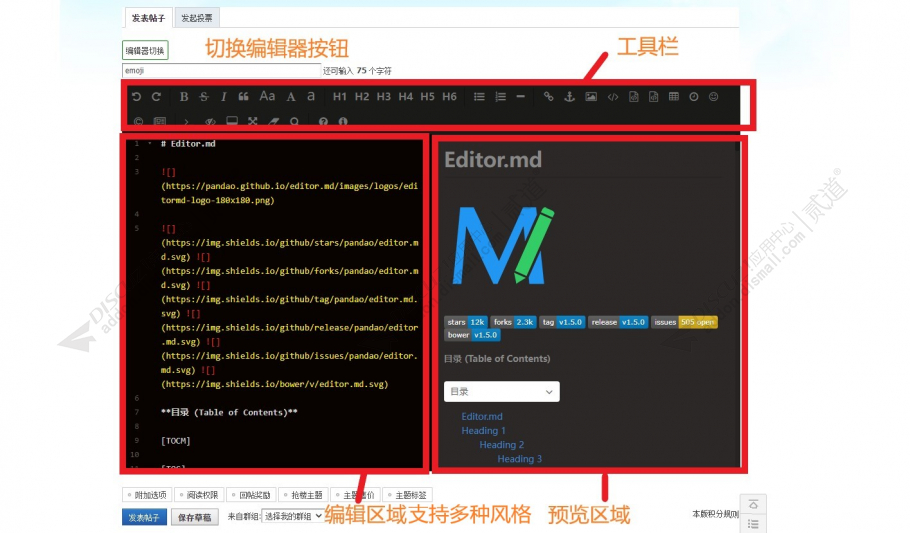The width and height of the screenshot is (910, 533).
Task: Insert a level 2 heading with H2
Action: [362, 96]
